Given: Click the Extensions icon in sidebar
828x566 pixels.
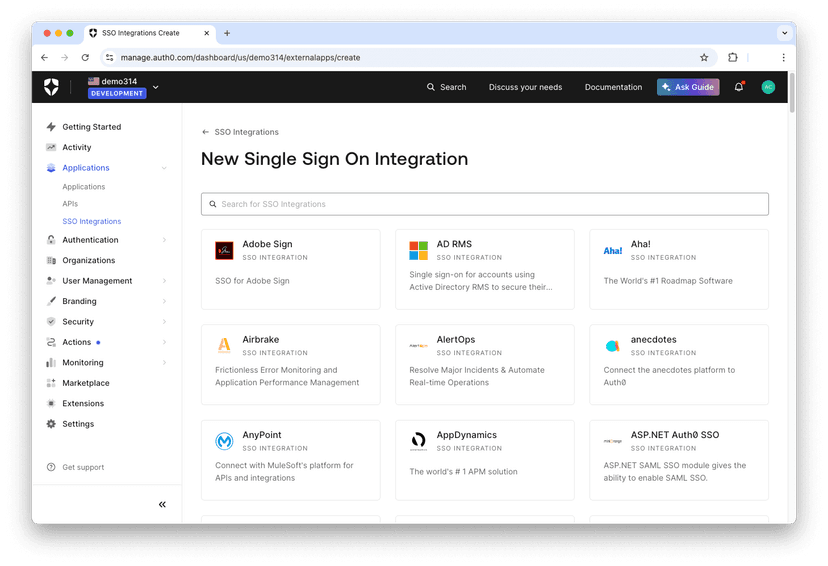Looking at the screenshot, I should (51, 403).
